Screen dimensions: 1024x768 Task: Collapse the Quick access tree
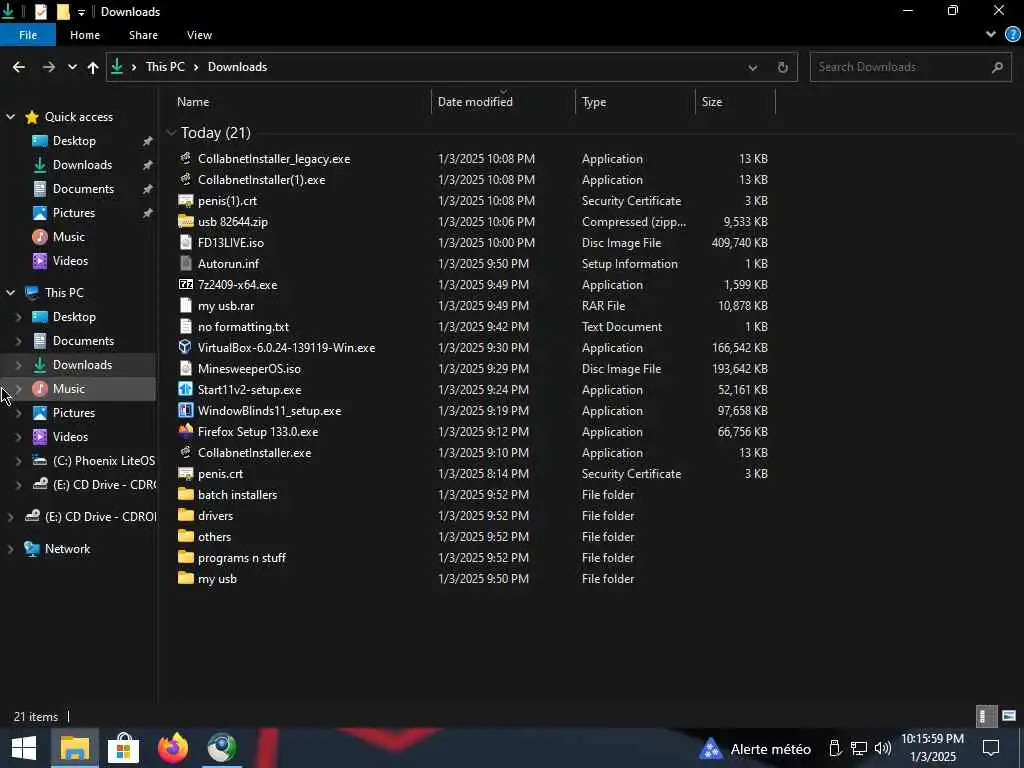tap(10, 117)
